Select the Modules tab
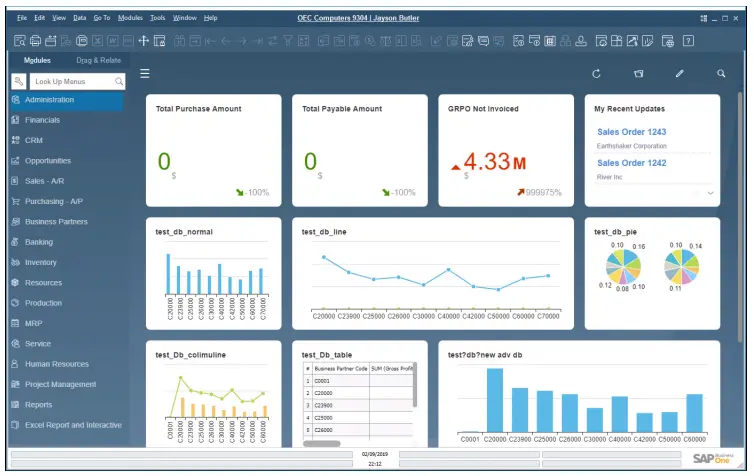 tap(37, 60)
